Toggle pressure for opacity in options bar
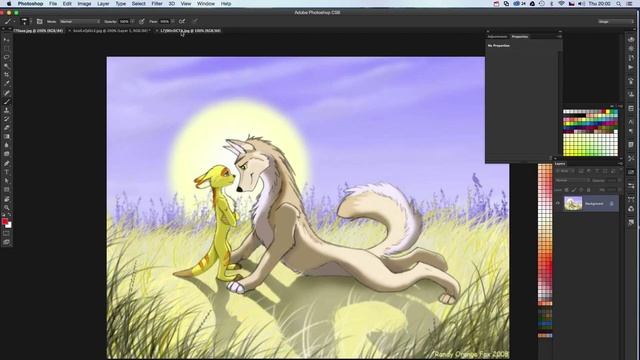Viewport: 640px width, 360px height. coord(142,21)
